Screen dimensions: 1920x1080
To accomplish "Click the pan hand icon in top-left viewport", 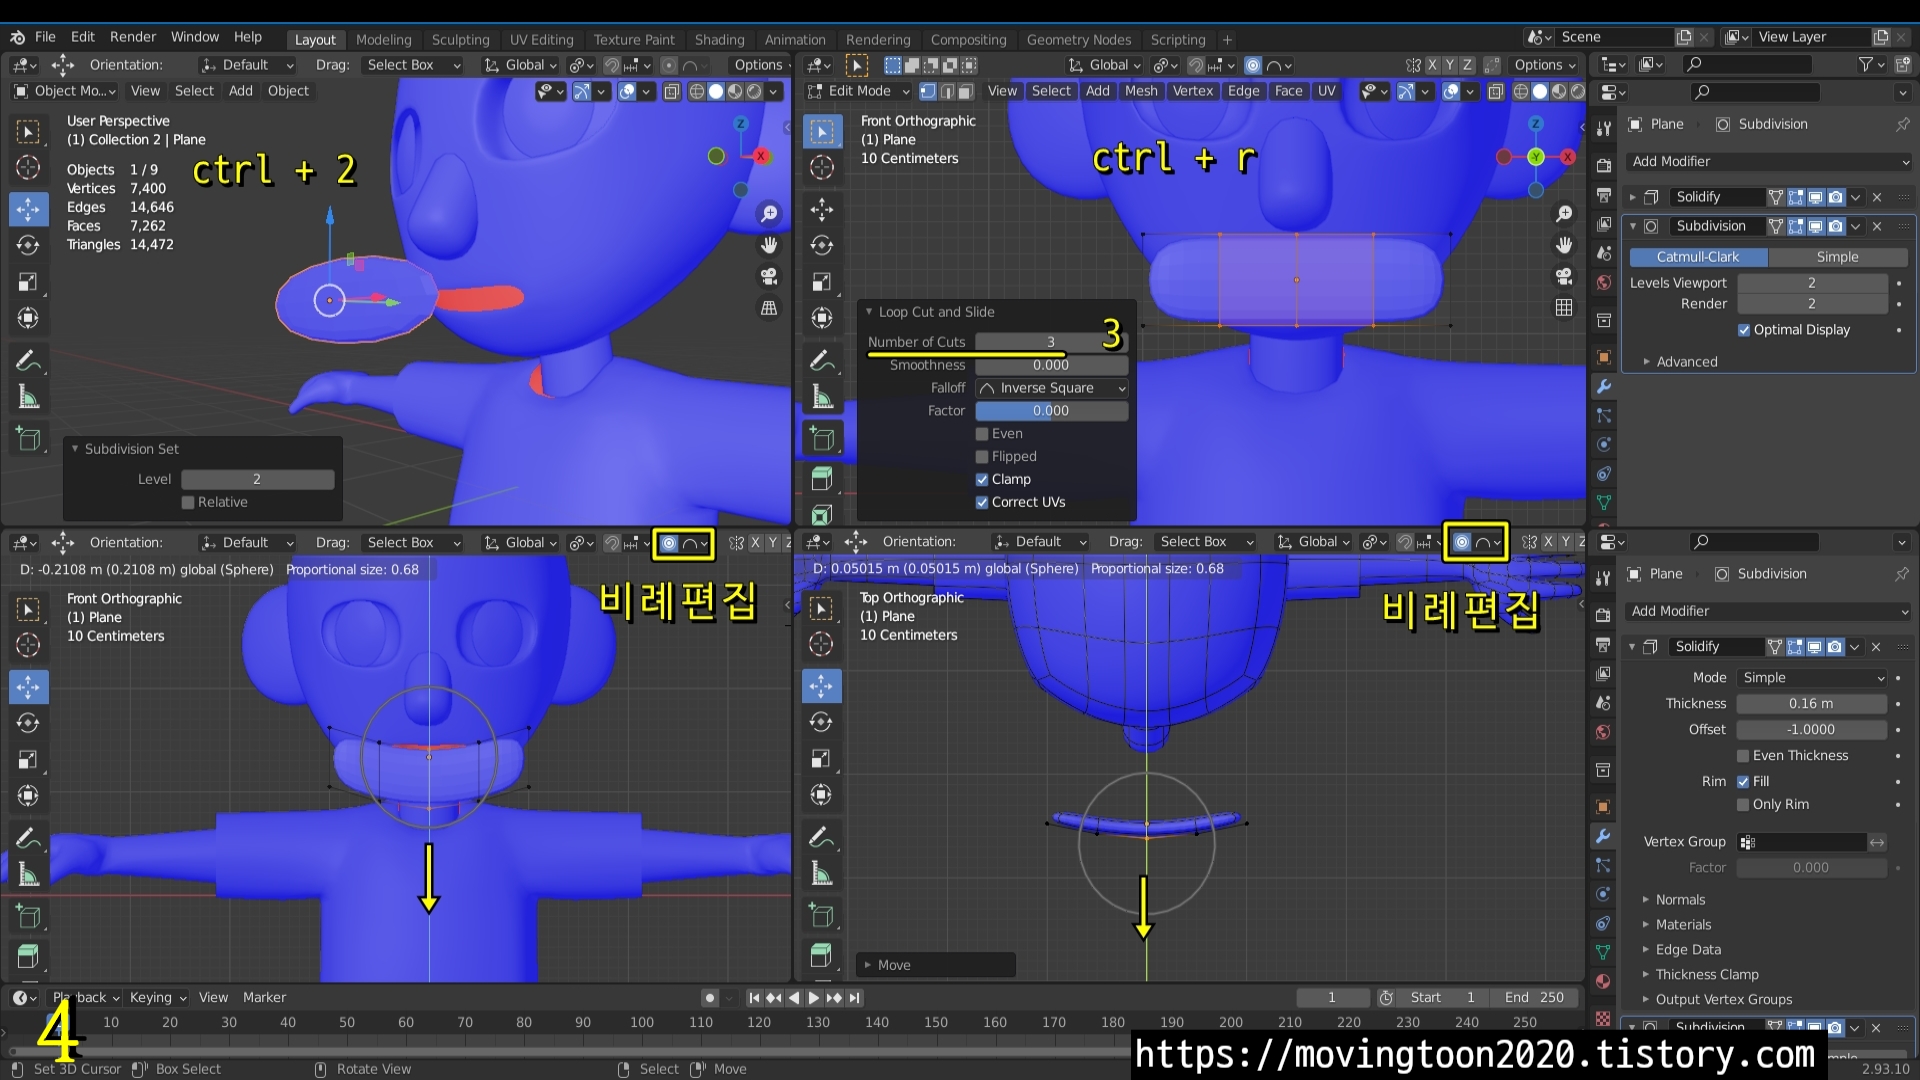I will [x=769, y=245].
